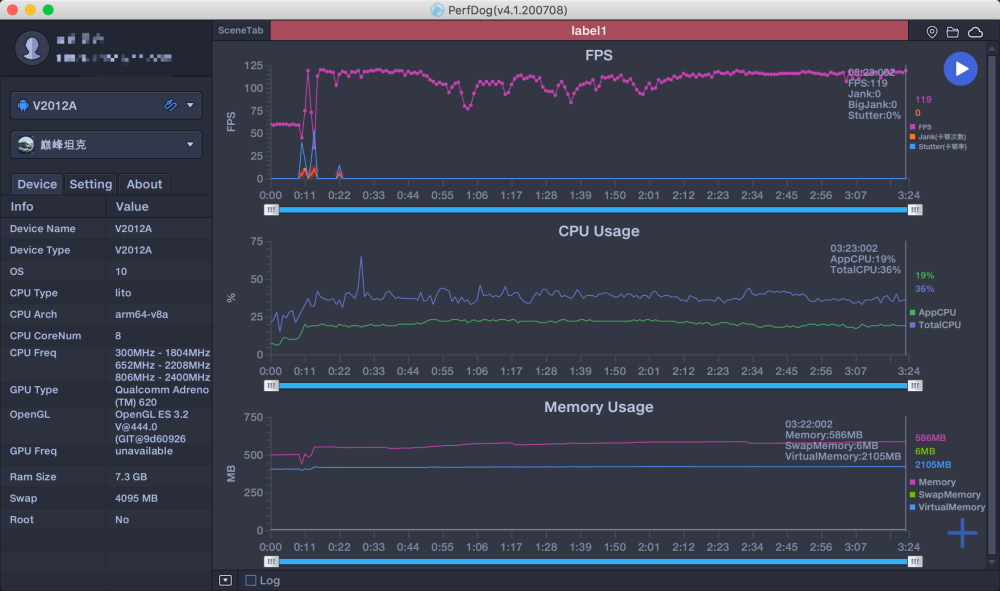Switch to the Setting tab
Viewport: 1000px width, 591px height.
(x=91, y=184)
